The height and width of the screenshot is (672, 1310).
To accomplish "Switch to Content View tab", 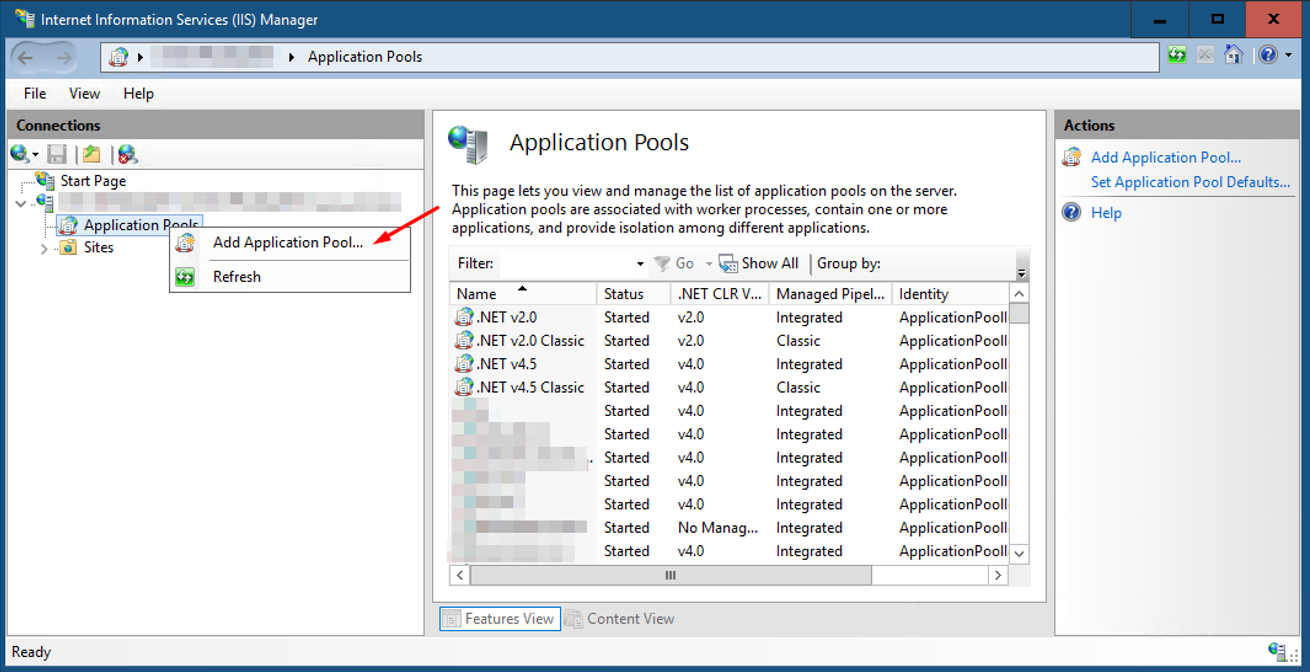I will click(x=620, y=619).
